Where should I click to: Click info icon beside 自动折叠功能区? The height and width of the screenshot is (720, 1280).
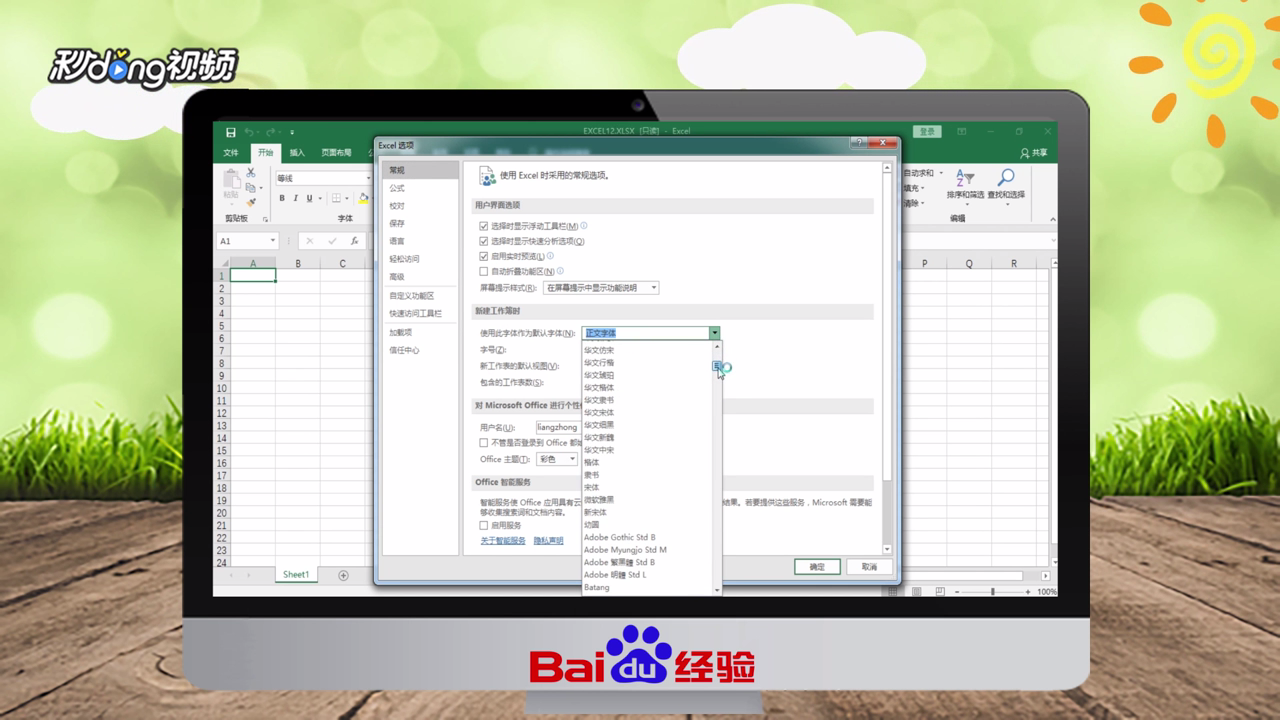[x=560, y=271]
